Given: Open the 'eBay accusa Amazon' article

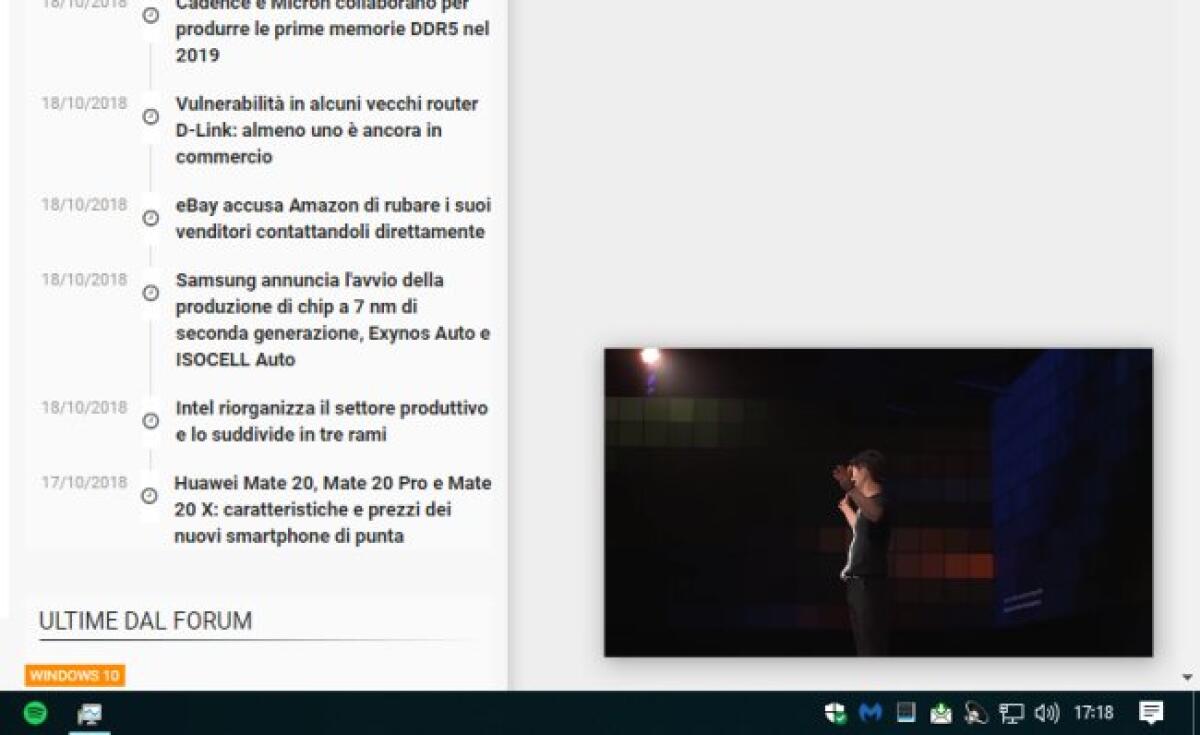Looking at the screenshot, I should coord(332,218).
